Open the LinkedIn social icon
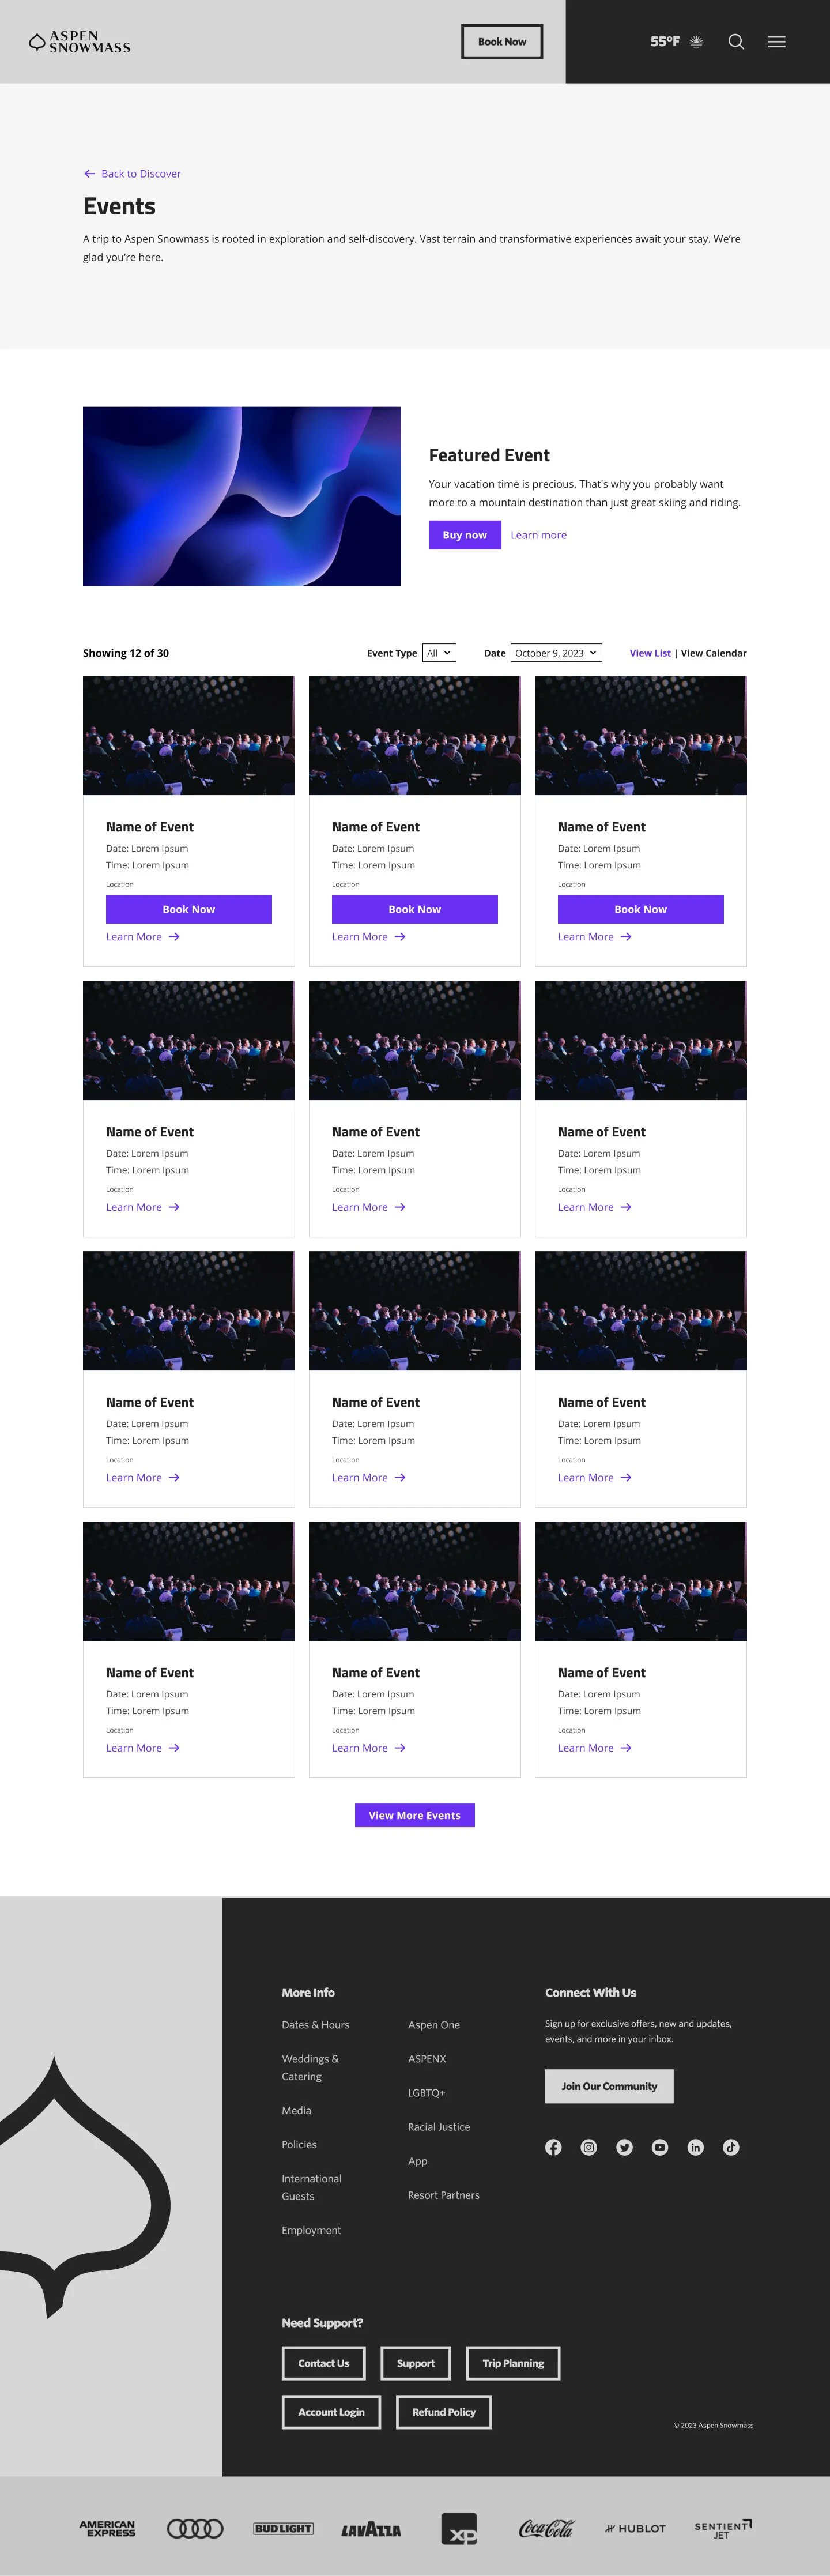Image resolution: width=830 pixels, height=2576 pixels. [x=695, y=2147]
